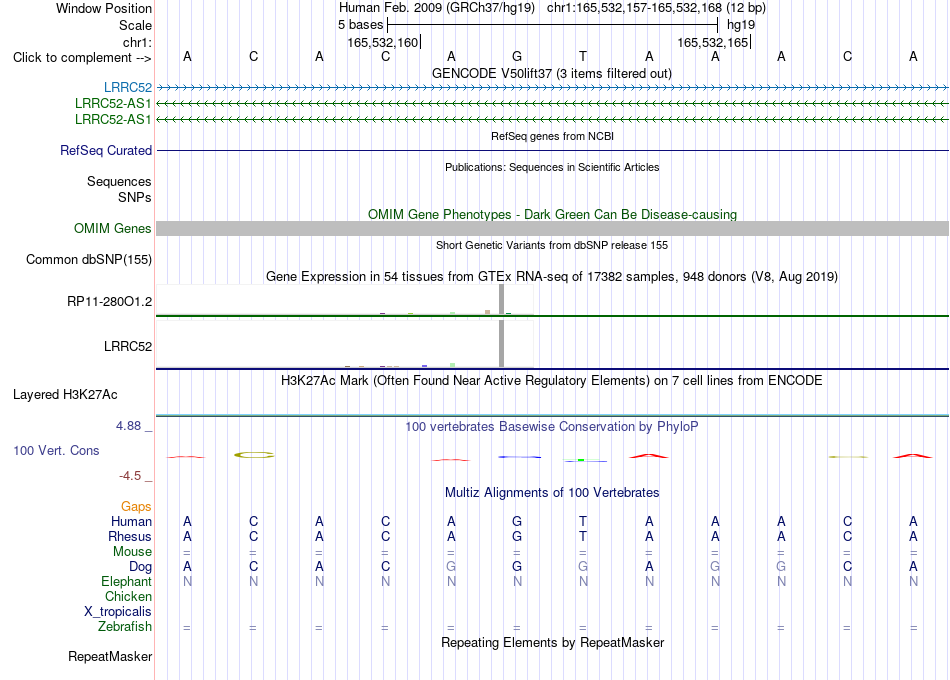Click the Elephant species row label
This screenshot has width=950, height=680.
click(127, 582)
